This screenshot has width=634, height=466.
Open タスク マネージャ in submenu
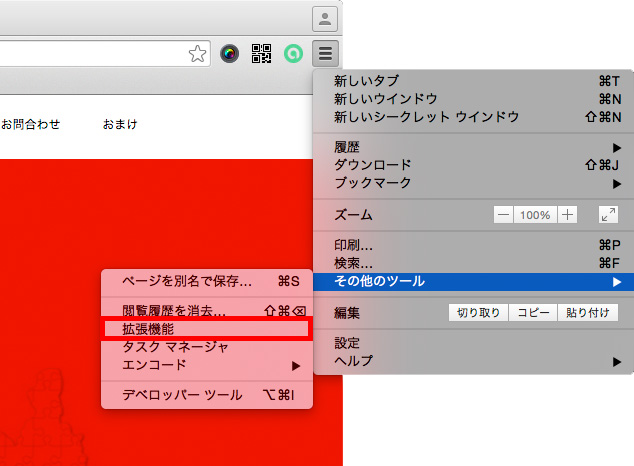207,347
